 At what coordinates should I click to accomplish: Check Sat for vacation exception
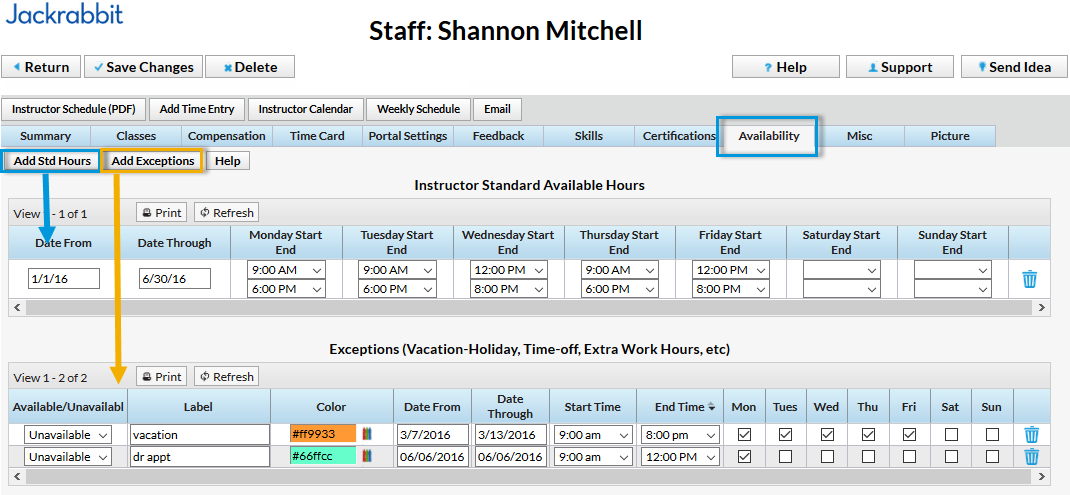pos(951,434)
